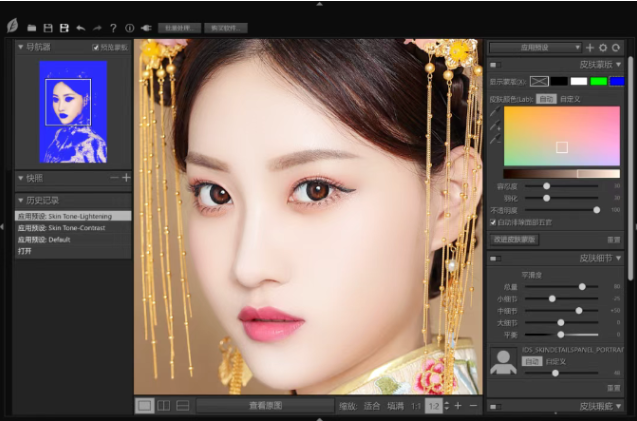Screen dimensions: 637x421
Task: Select Skin Tone-Contrast history entry
Action: click(x=60, y=228)
